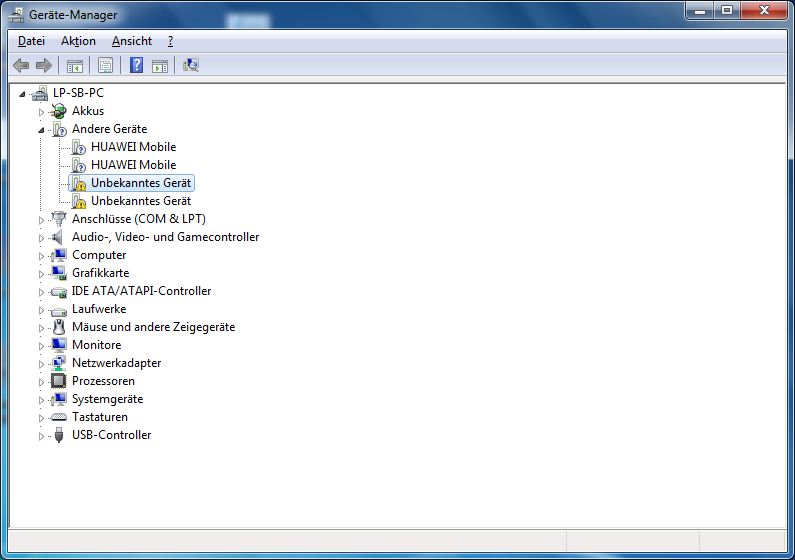This screenshot has width=795, height=560.
Task: Click the Netzwerkadapter network icon
Action: tap(59, 363)
